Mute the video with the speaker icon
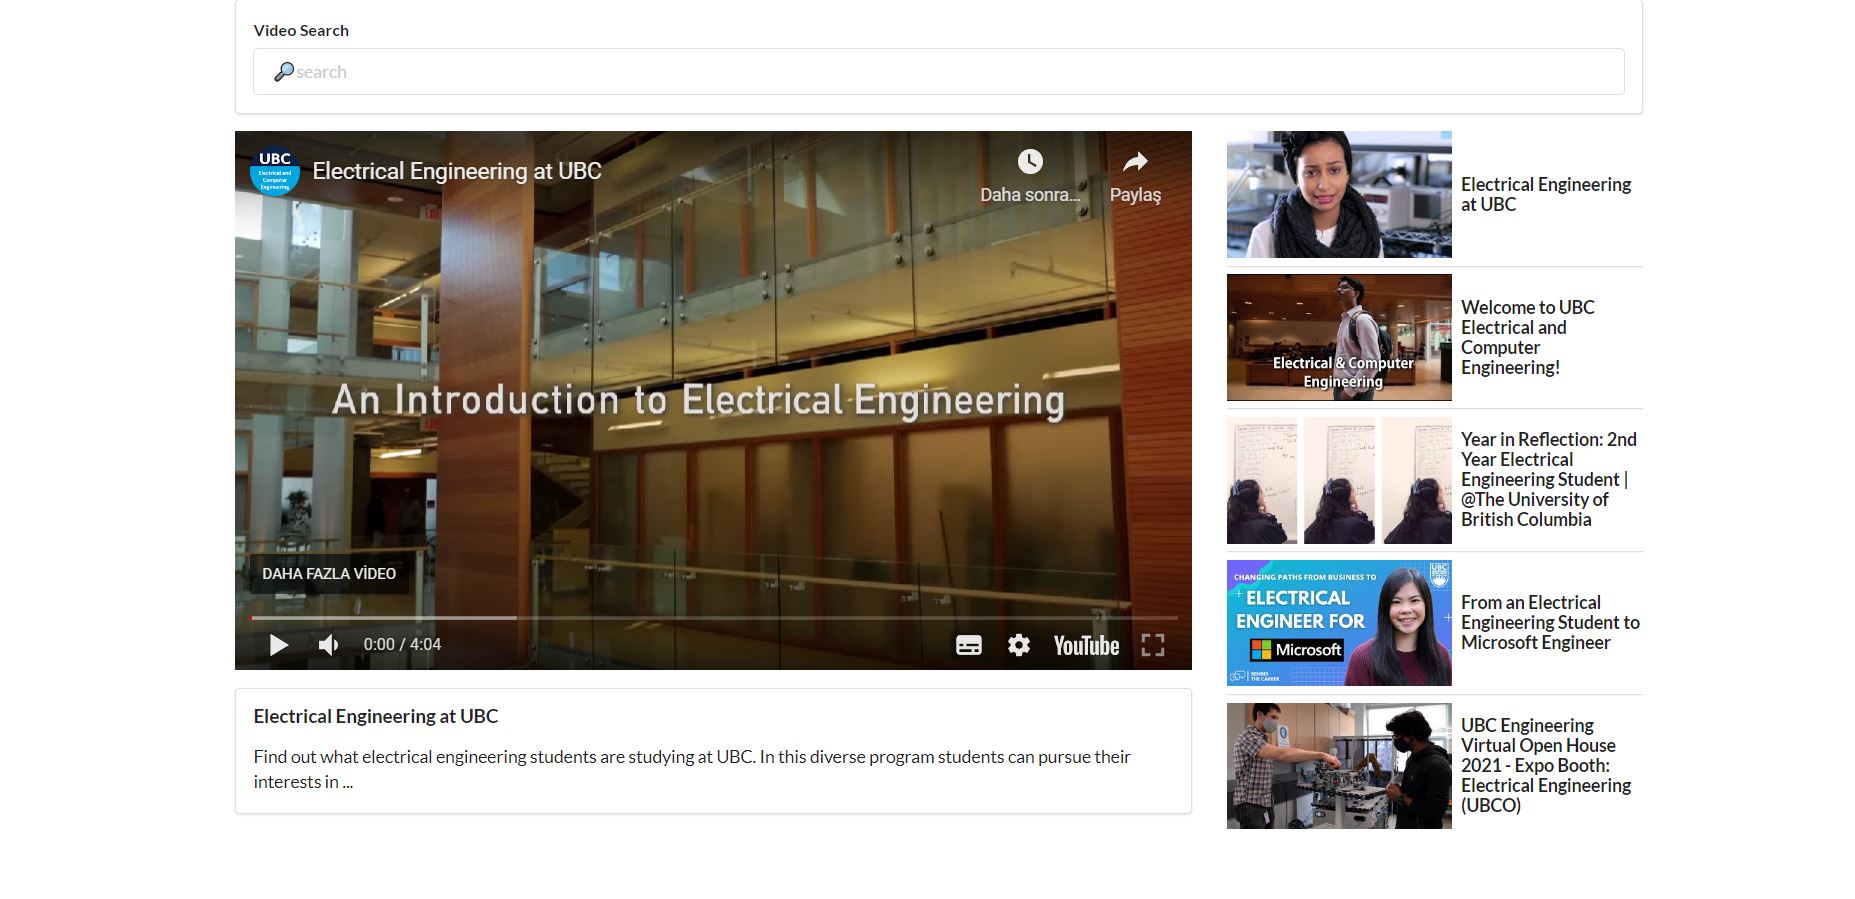The image size is (1855, 899). coord(328,645)
